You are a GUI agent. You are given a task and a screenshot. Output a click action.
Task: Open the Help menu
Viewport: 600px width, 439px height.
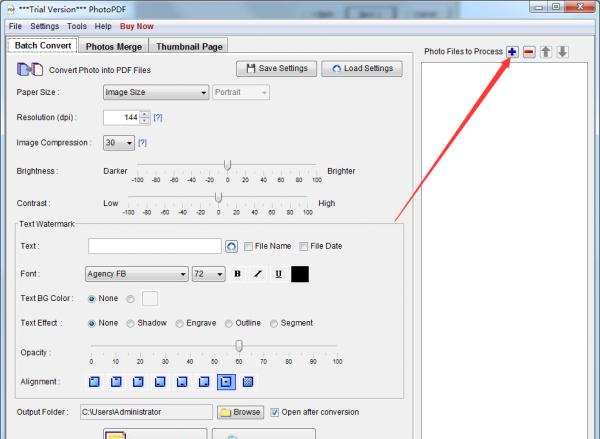(x=103, y=26)
